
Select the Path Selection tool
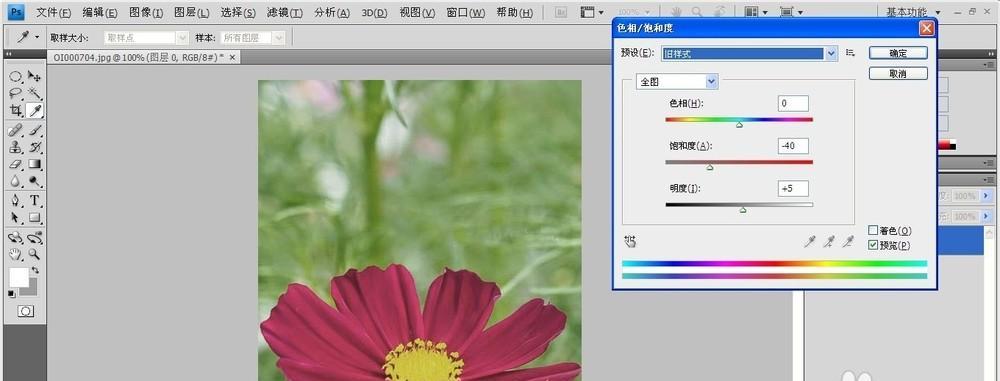(16, 218)
